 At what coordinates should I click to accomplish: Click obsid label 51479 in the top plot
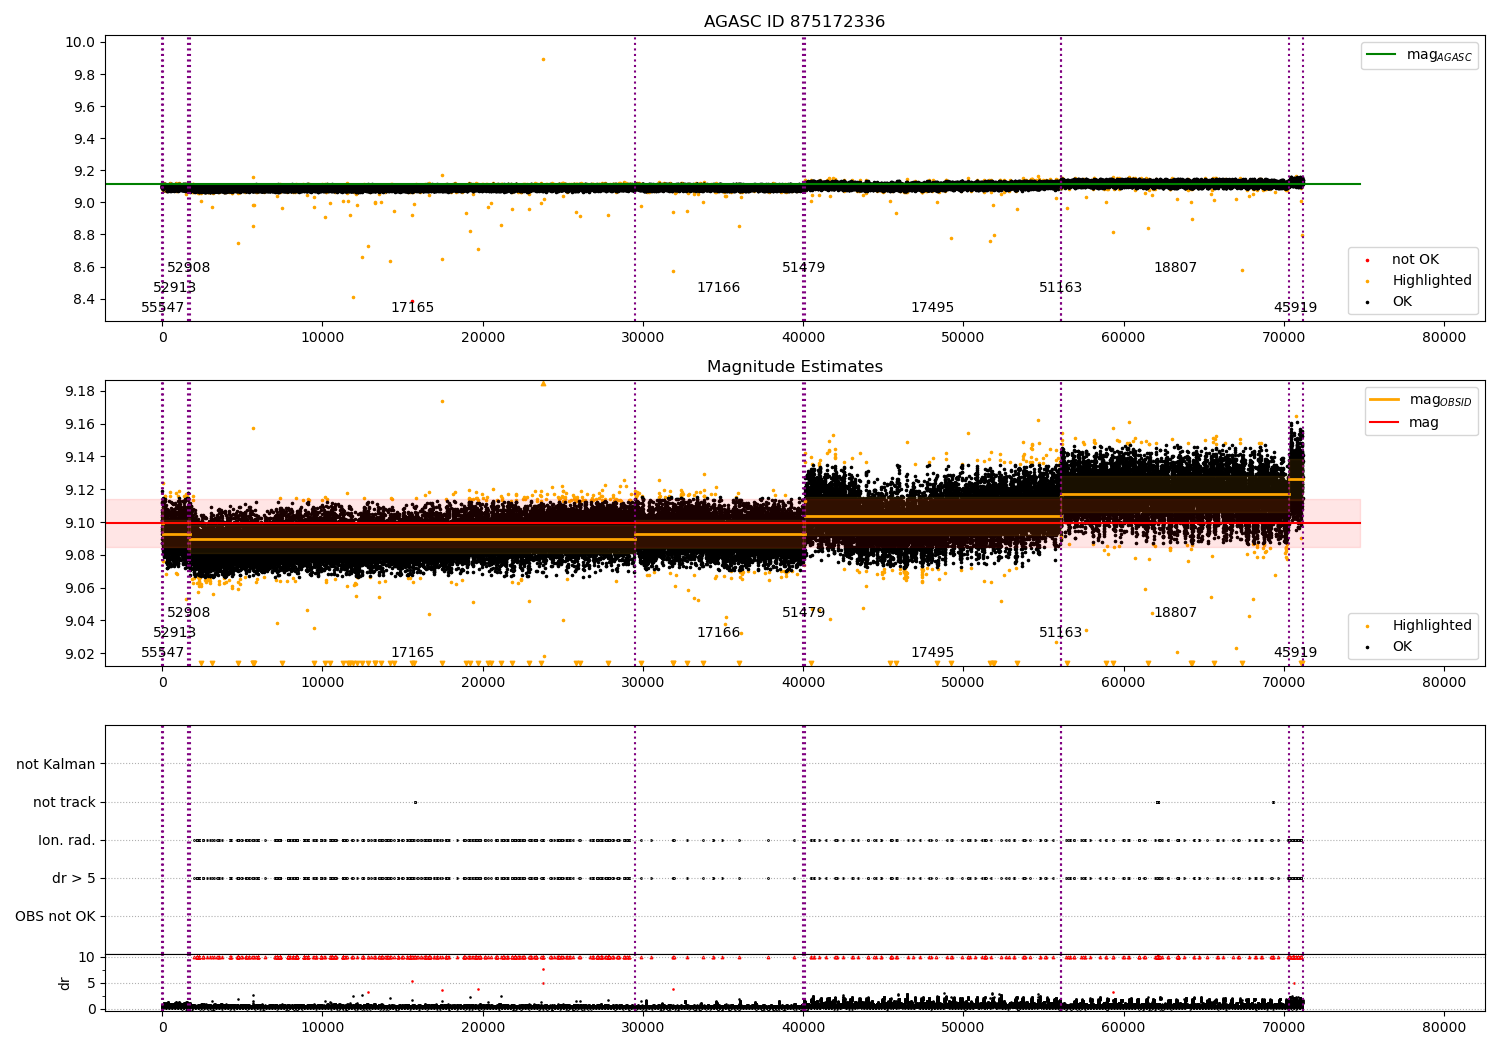point(803,267)
